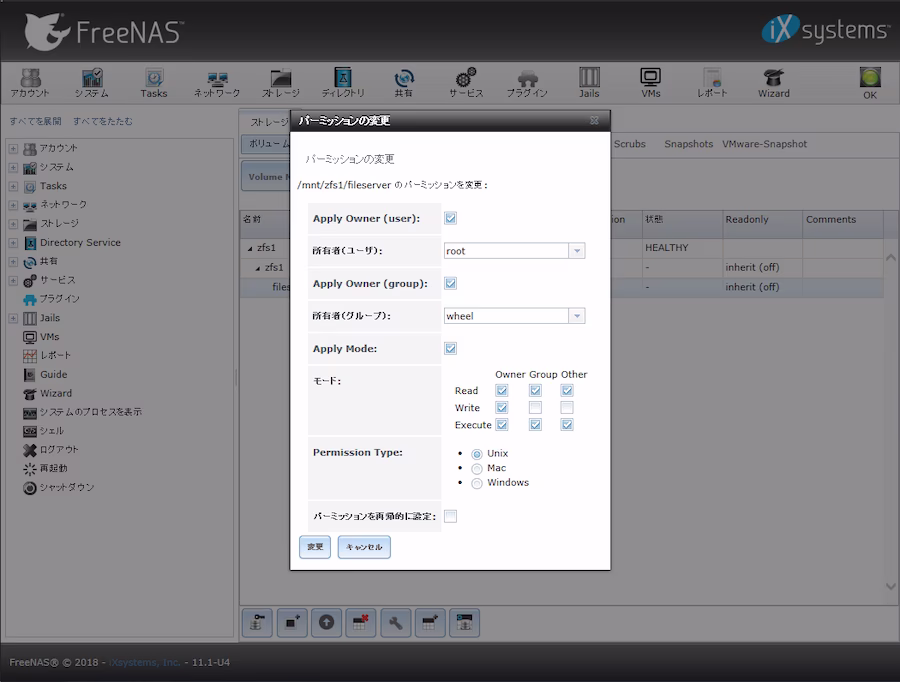Screen dimensions: 900x682
Task: Launch the Wizard toolbar icon
Action: (774, 83)
